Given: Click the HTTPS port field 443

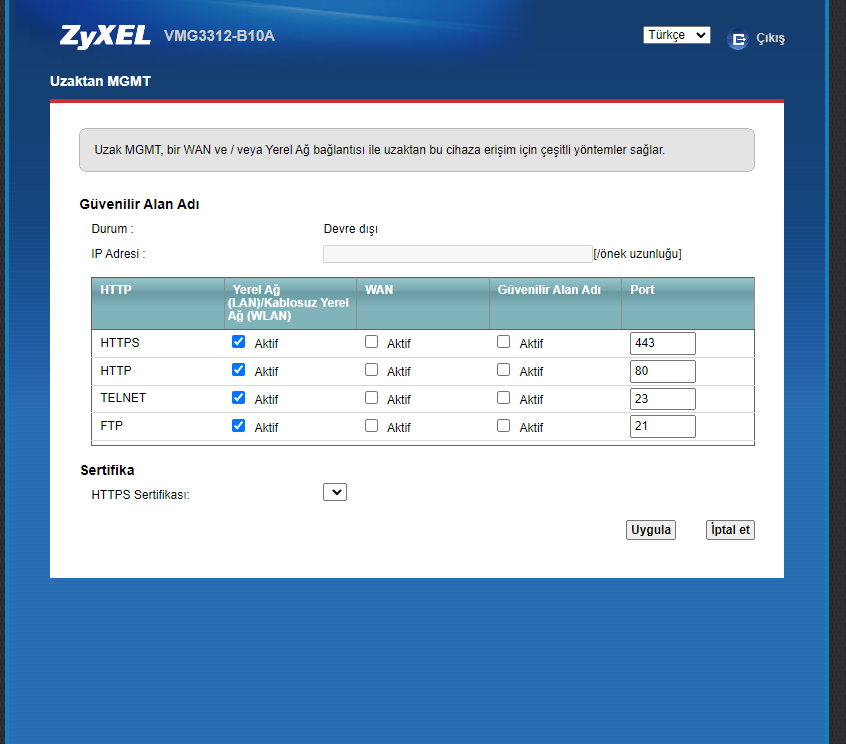Looking at the screenshot, I should [663, 343].
